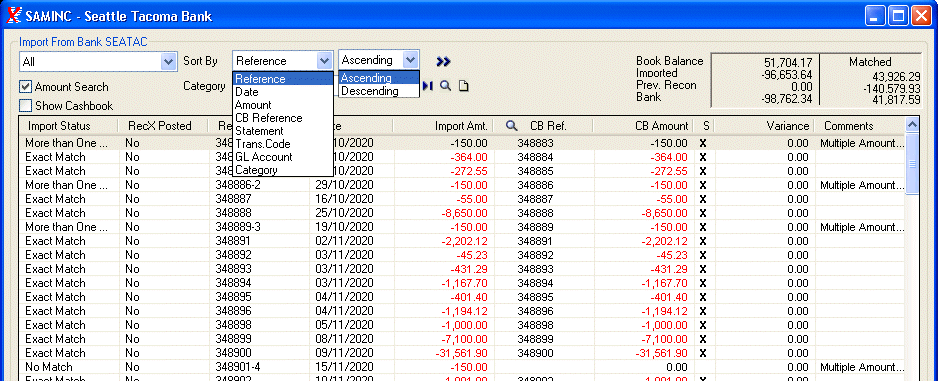The height and width of the screenshot is (381, 940).
Task: Click the SAMINC application icon in title bar
Action: click(14, 16)
